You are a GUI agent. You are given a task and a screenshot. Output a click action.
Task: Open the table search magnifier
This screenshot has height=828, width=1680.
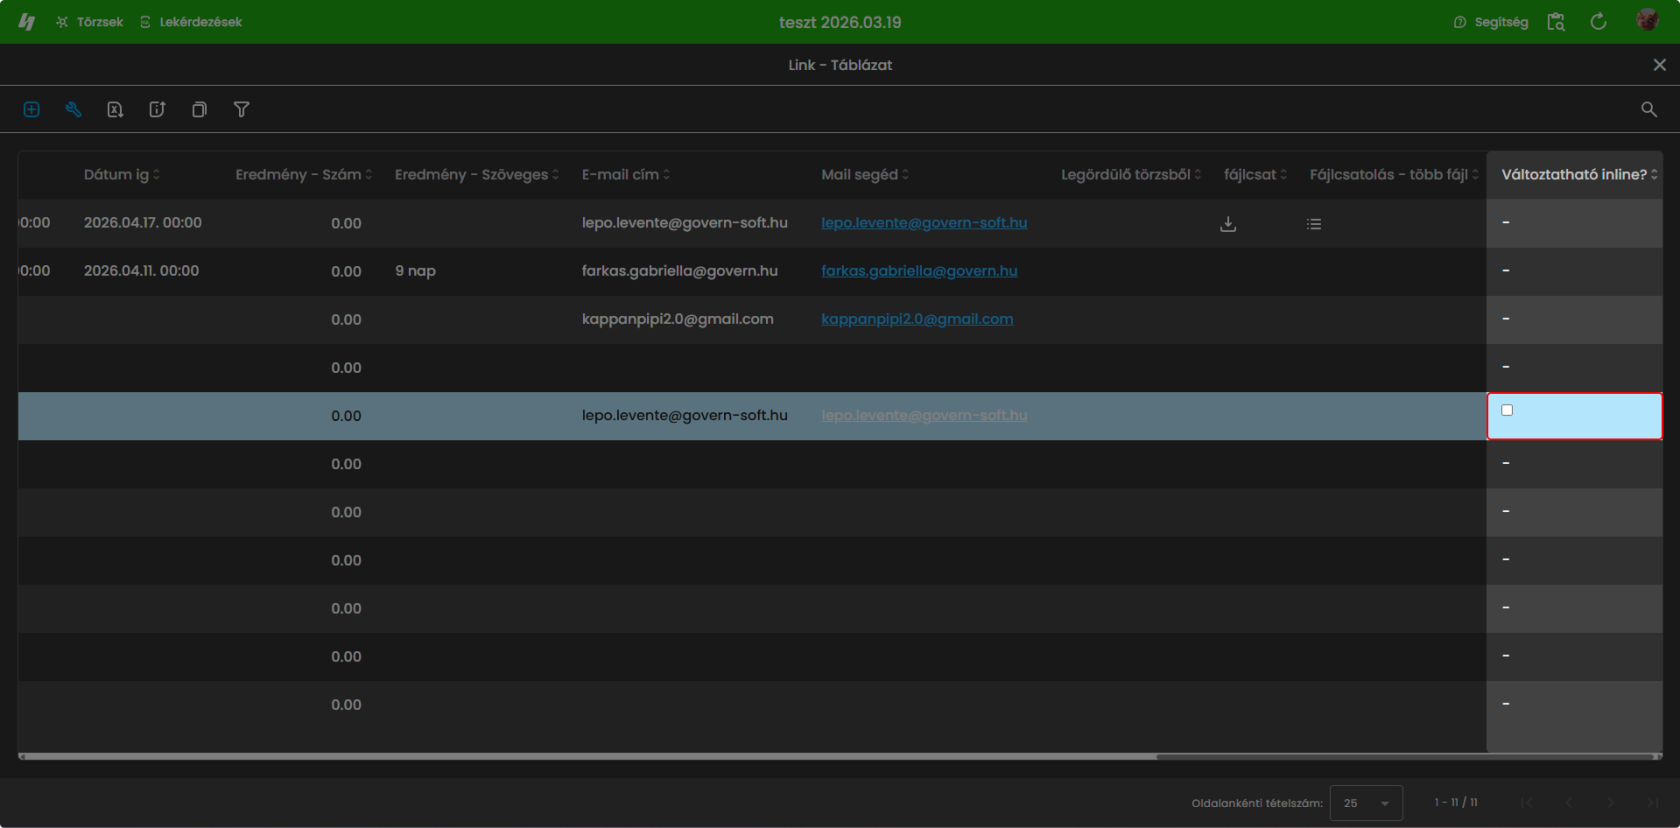click(x=1649, y=110)
